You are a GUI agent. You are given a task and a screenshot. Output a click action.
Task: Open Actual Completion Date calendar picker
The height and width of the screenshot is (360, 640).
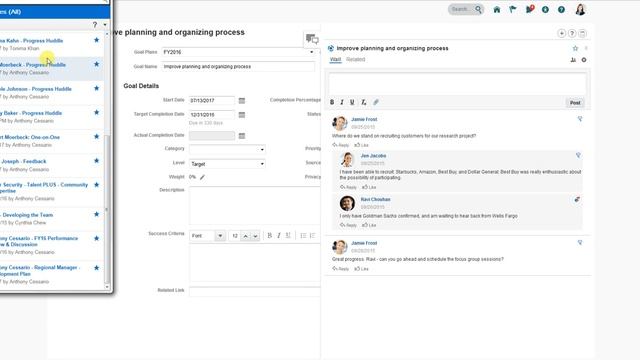pos(242,136)
